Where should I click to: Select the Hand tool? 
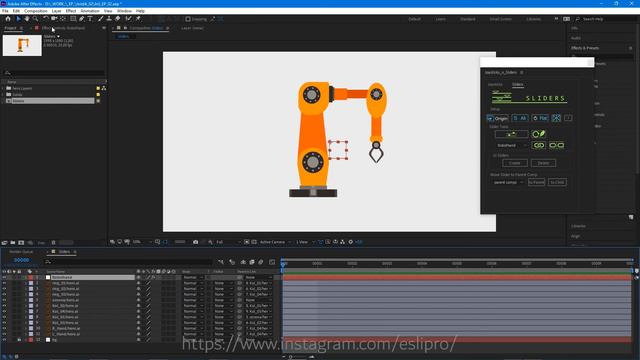27,19
